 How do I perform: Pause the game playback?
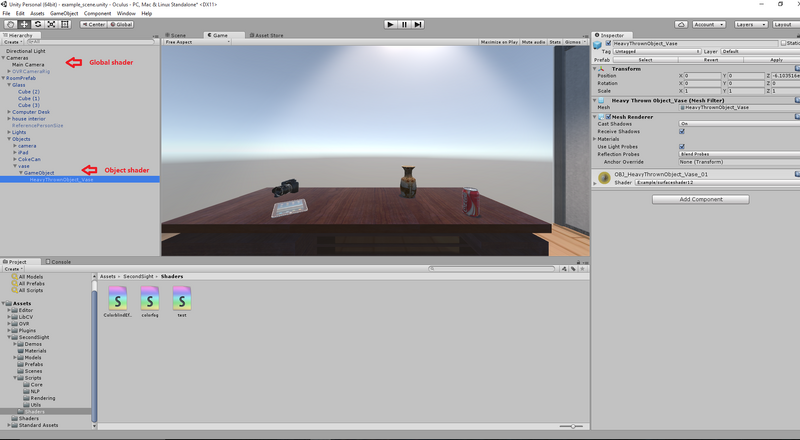[404, 24]
